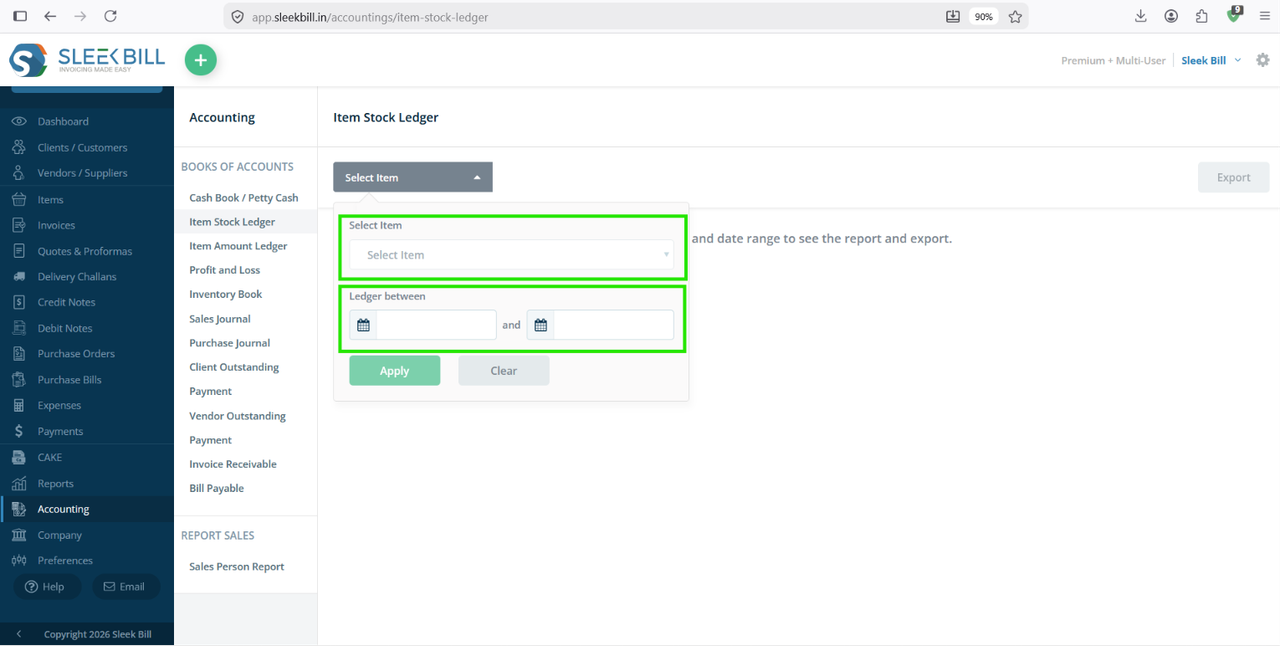Click the Clients / Customers people icon
The height and width of the screenshot is (646, 1280).
[x=18, y=147]
